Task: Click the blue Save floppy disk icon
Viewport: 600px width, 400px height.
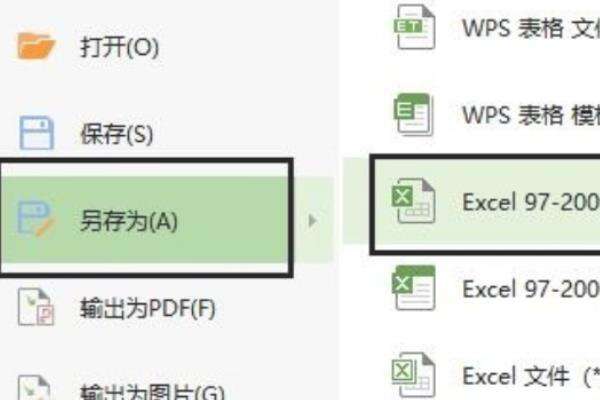Action: 36,133
